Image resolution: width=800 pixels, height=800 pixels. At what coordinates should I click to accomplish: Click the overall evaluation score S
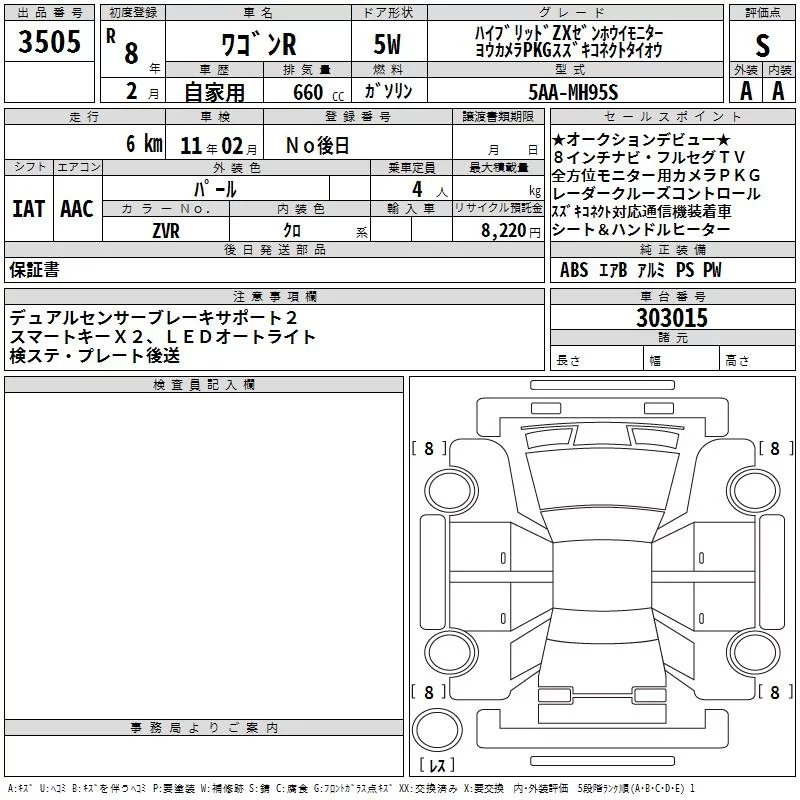pyautogui.click(x=762, y=46)
